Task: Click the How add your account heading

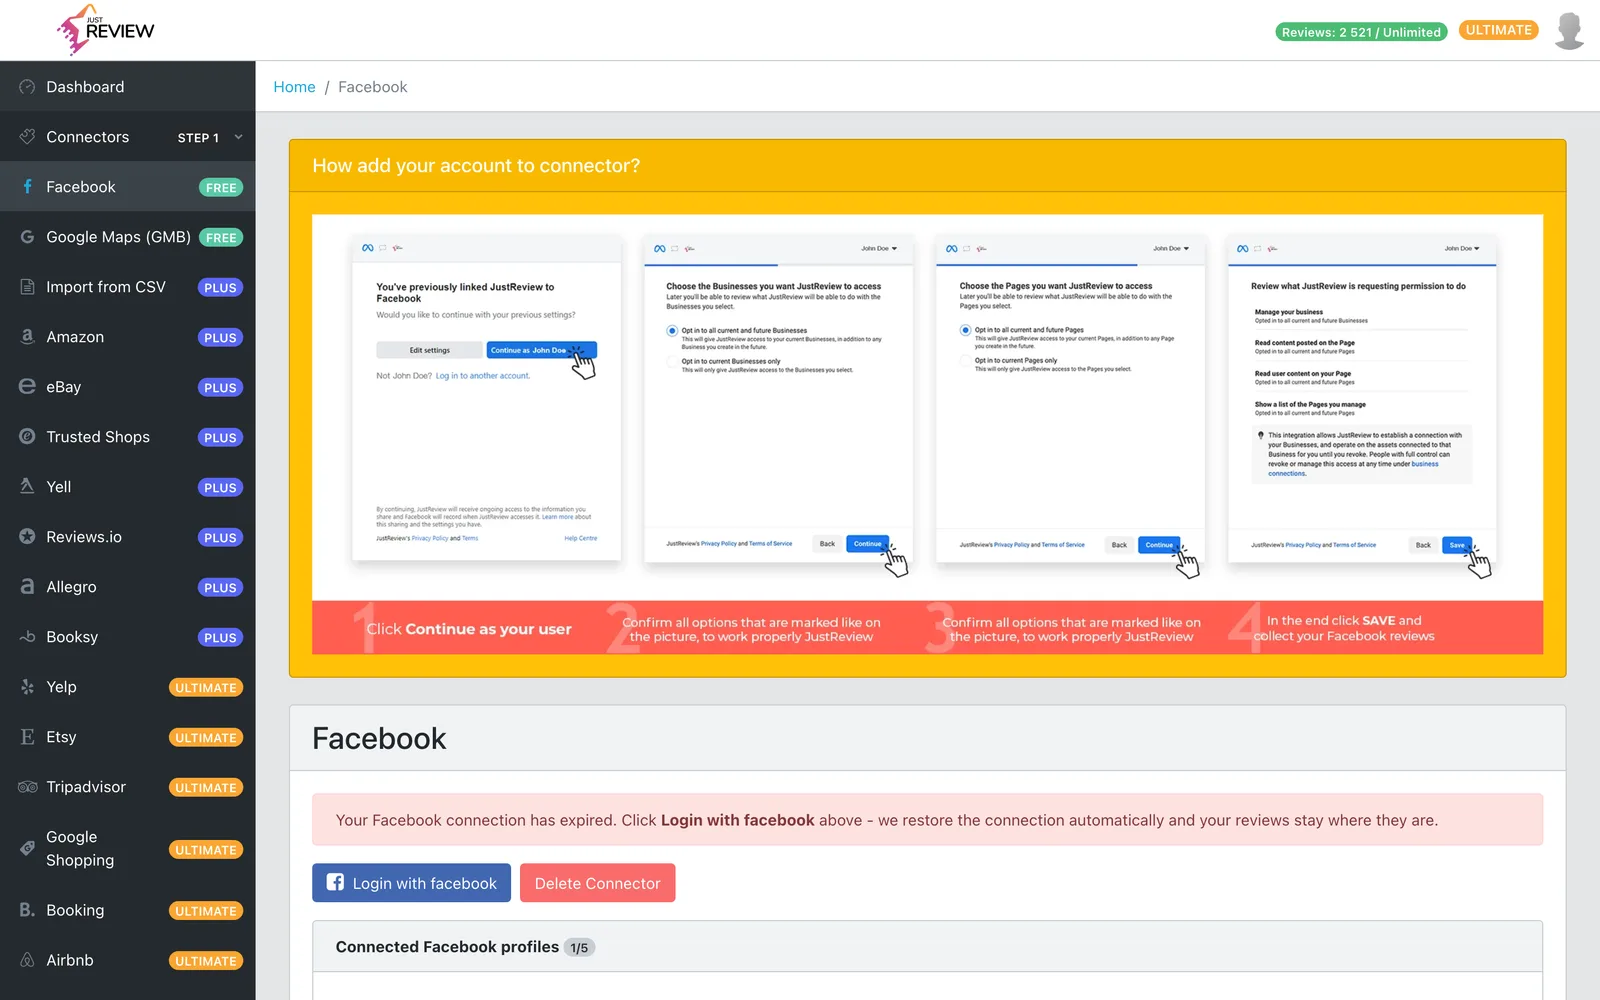Action: coord(476,166)
